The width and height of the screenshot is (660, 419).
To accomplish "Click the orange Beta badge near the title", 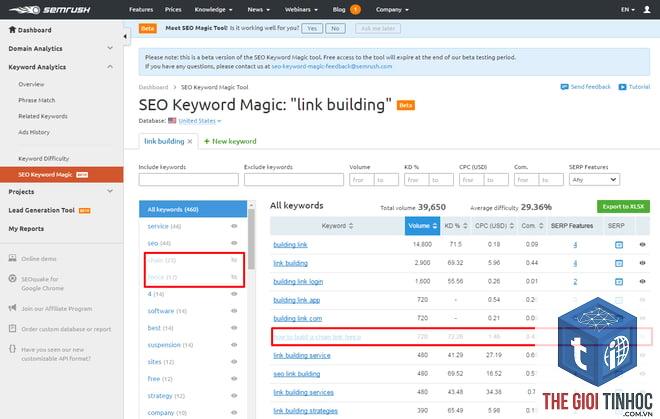I will (406, 105).
